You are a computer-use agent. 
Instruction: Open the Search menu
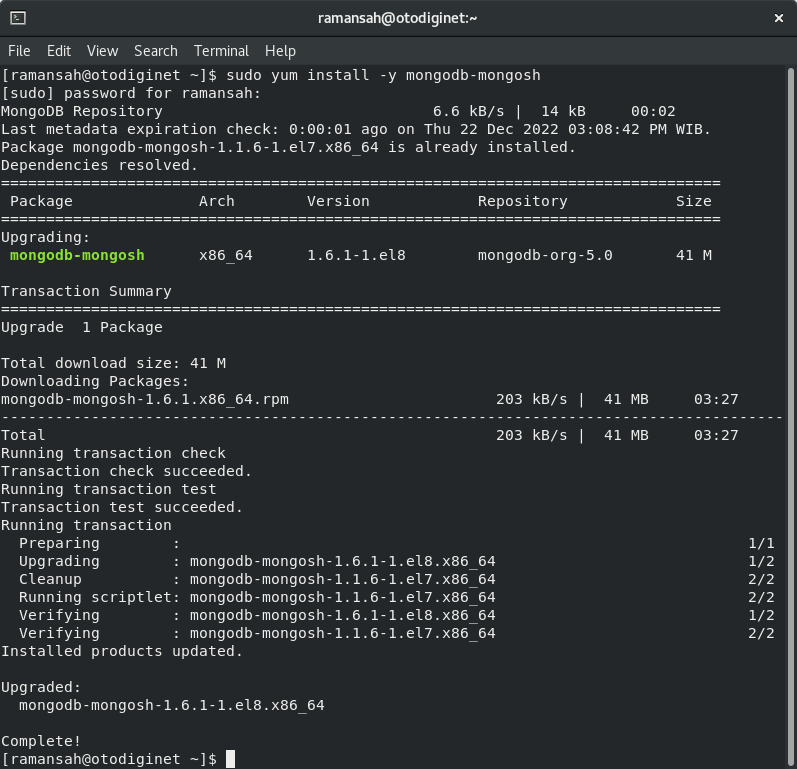156,51
